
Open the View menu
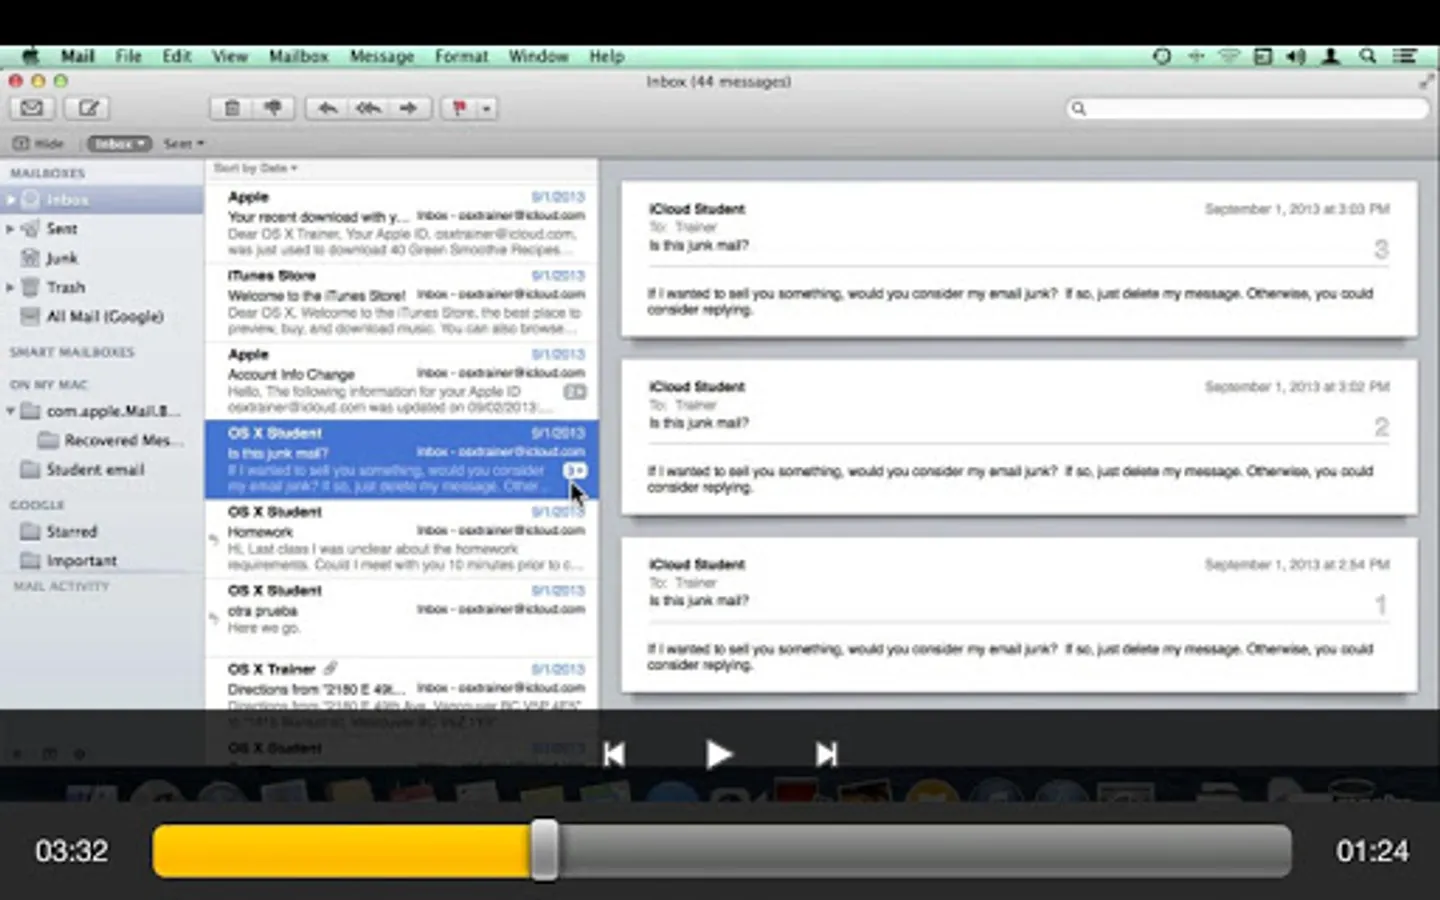coord(229,56)
